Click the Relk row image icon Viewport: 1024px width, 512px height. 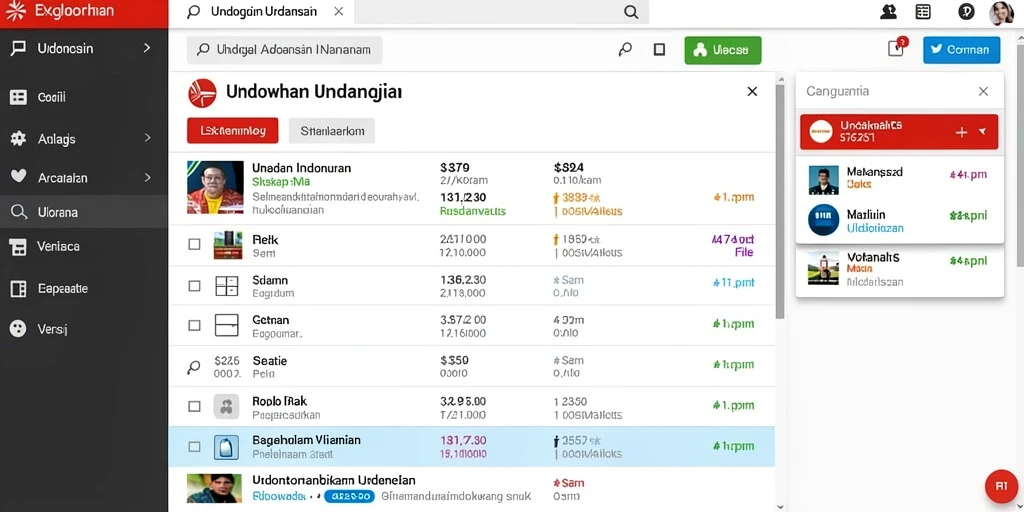click(228, 245)
